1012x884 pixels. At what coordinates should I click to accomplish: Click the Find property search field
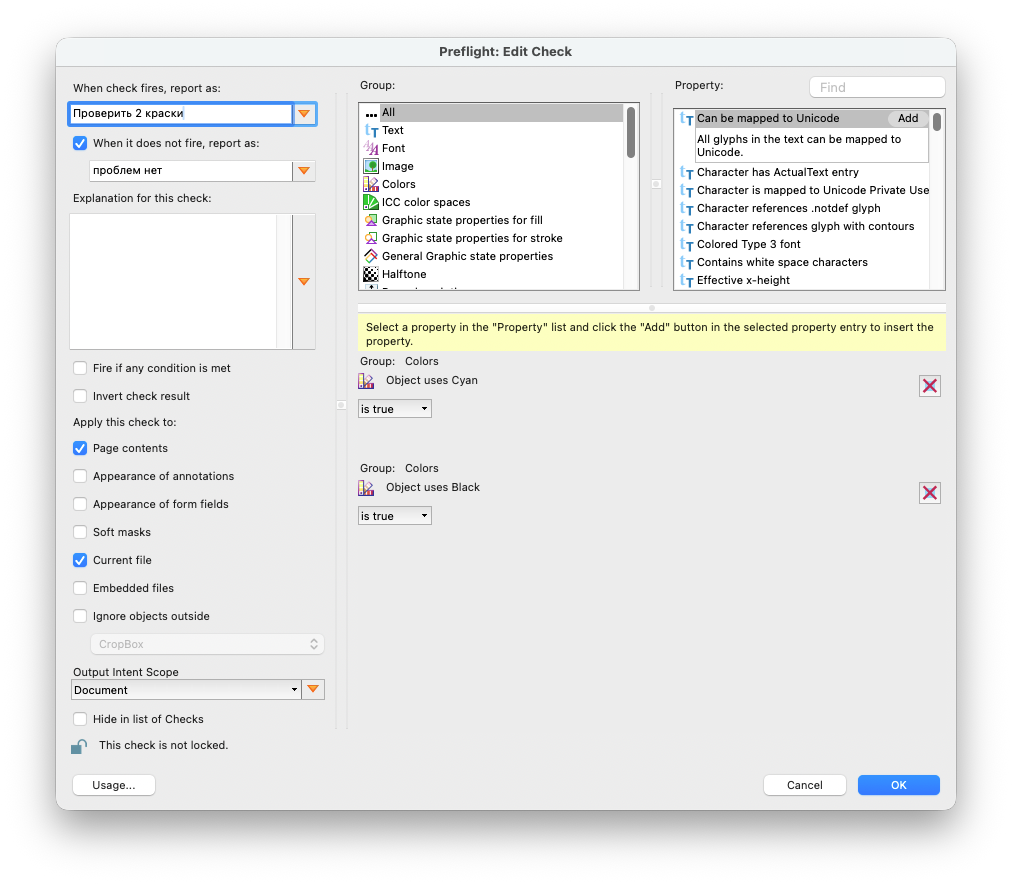[x=877, y=87]
